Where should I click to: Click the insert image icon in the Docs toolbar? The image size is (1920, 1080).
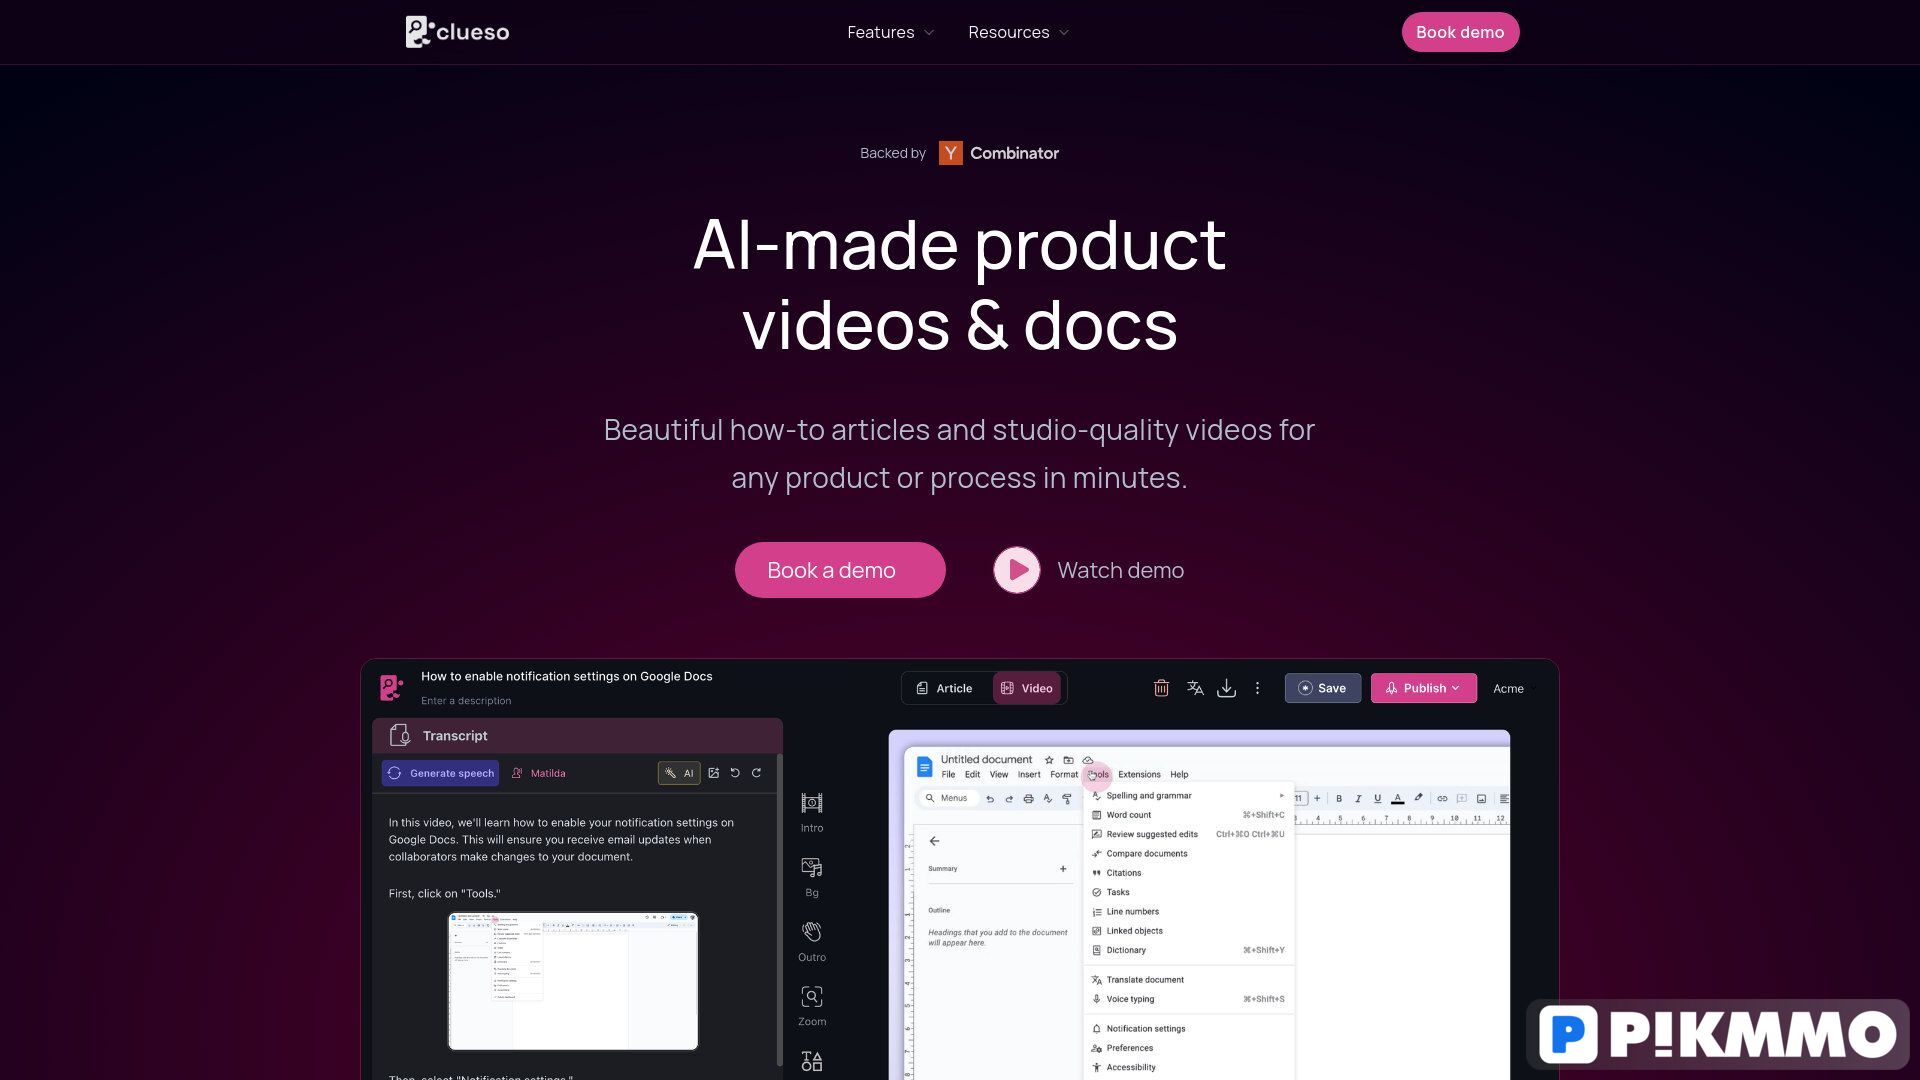[x=1481, y=799]
